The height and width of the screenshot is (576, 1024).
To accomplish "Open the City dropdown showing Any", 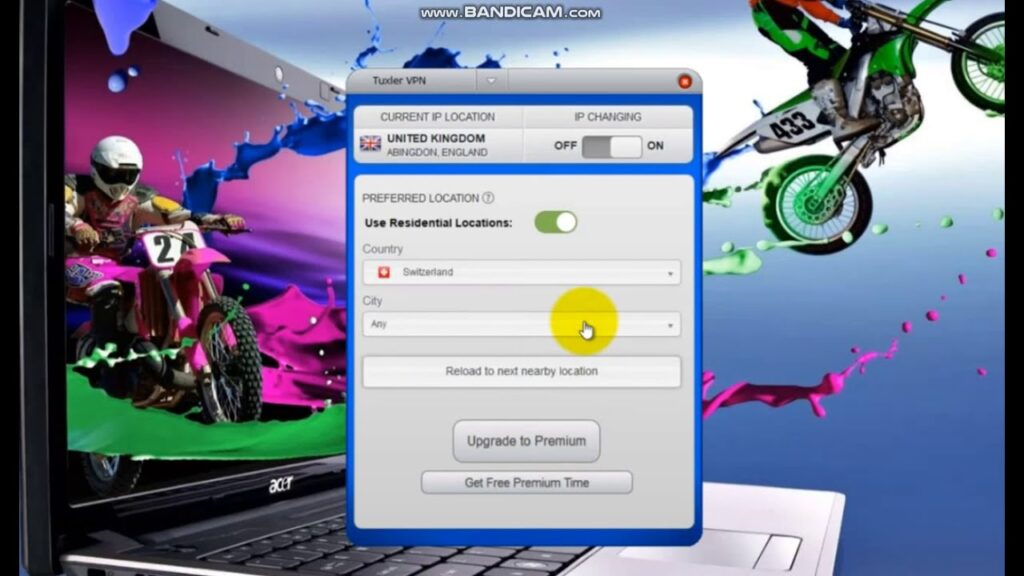I will pos(521,324).
